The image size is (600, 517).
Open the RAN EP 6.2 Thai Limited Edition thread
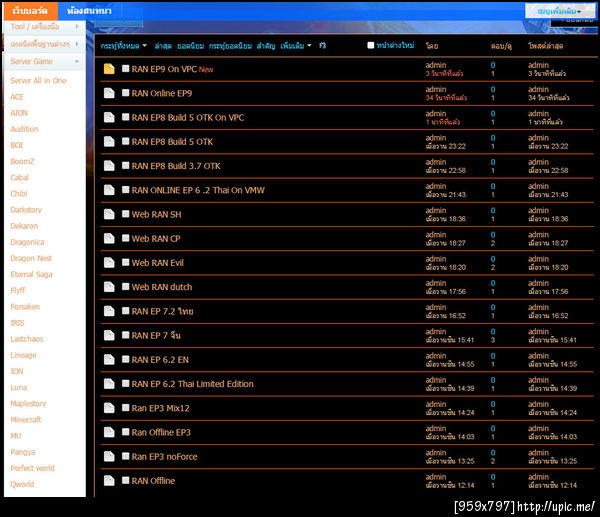pyautogui.click(x=192, y=384)
